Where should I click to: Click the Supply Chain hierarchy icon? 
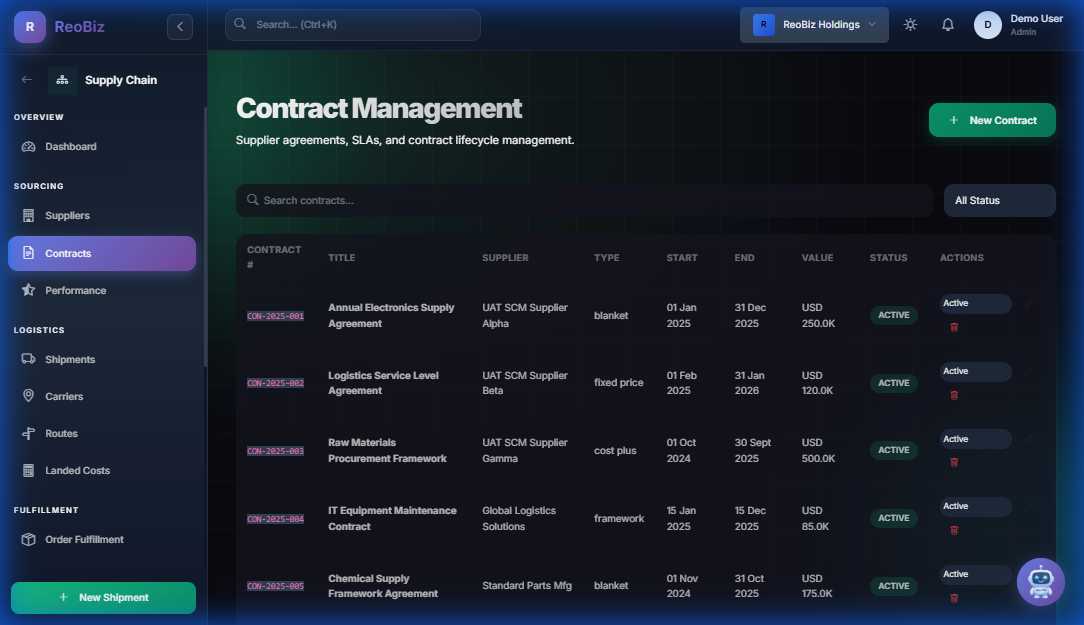[62, 80]
